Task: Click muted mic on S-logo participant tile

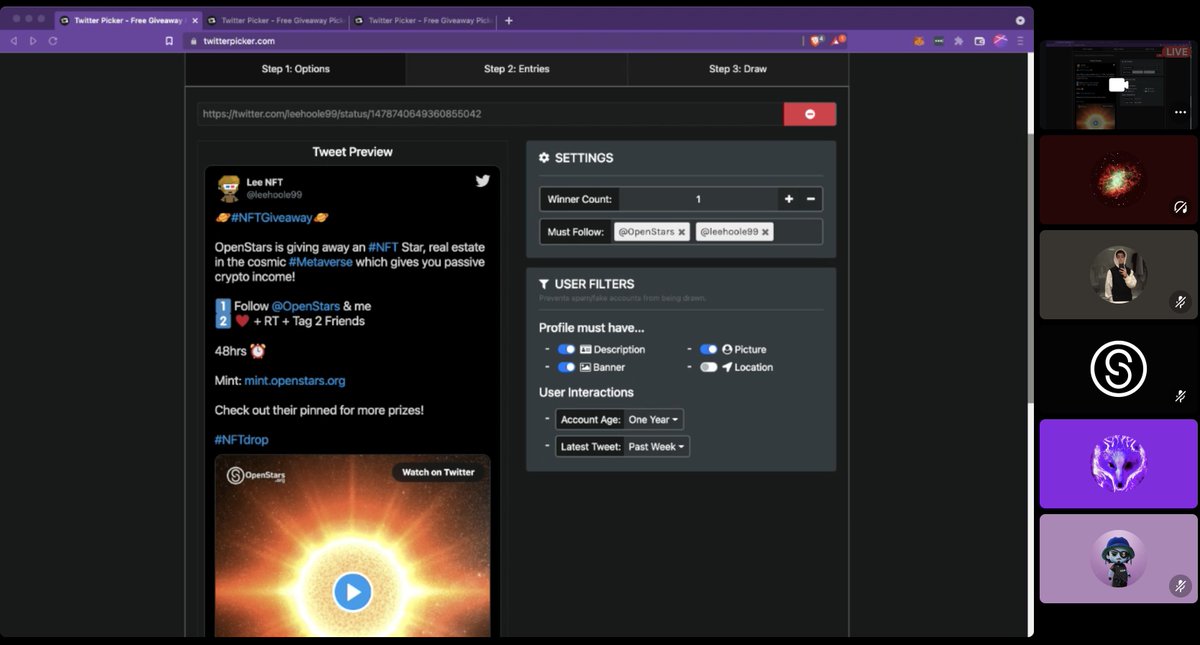Action: [1180, 396]
